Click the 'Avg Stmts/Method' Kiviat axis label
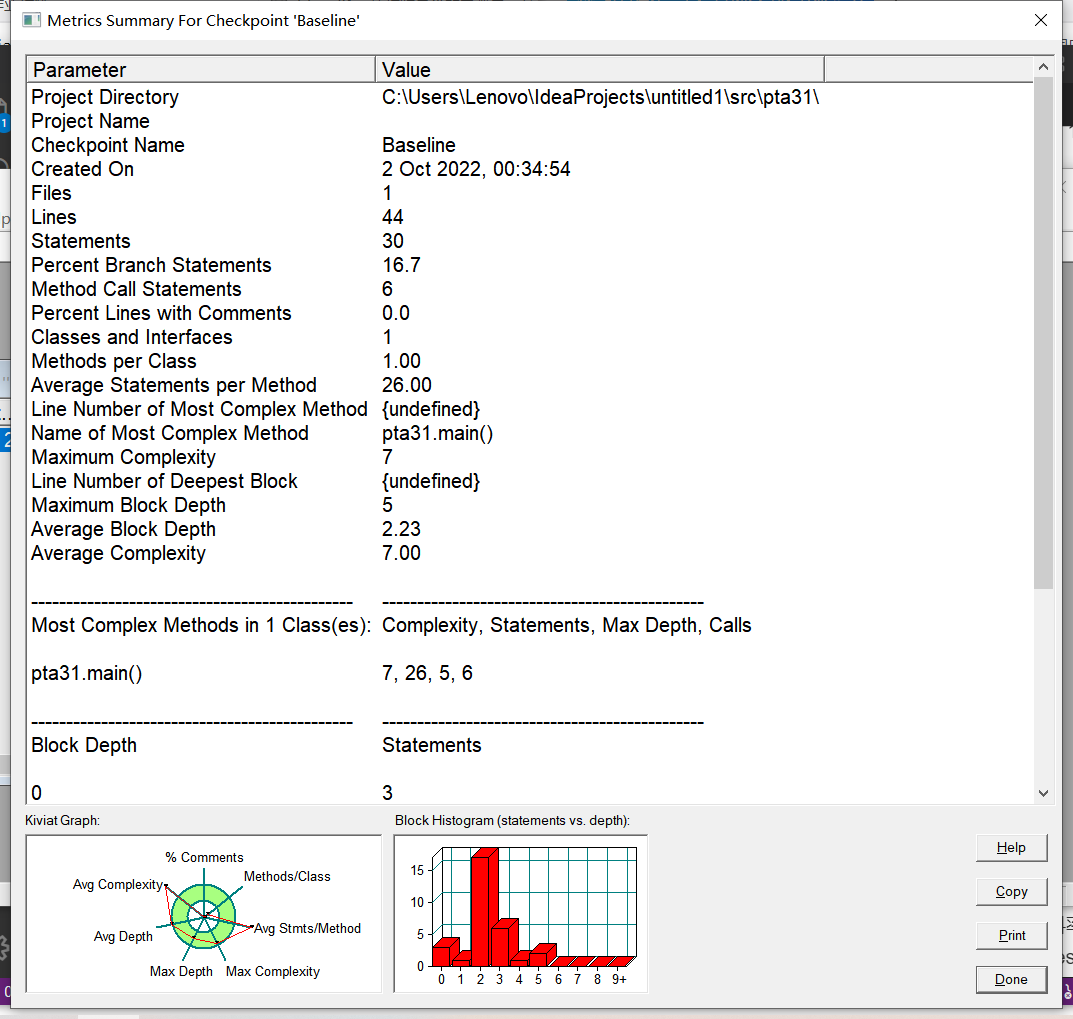 point(307,928)
